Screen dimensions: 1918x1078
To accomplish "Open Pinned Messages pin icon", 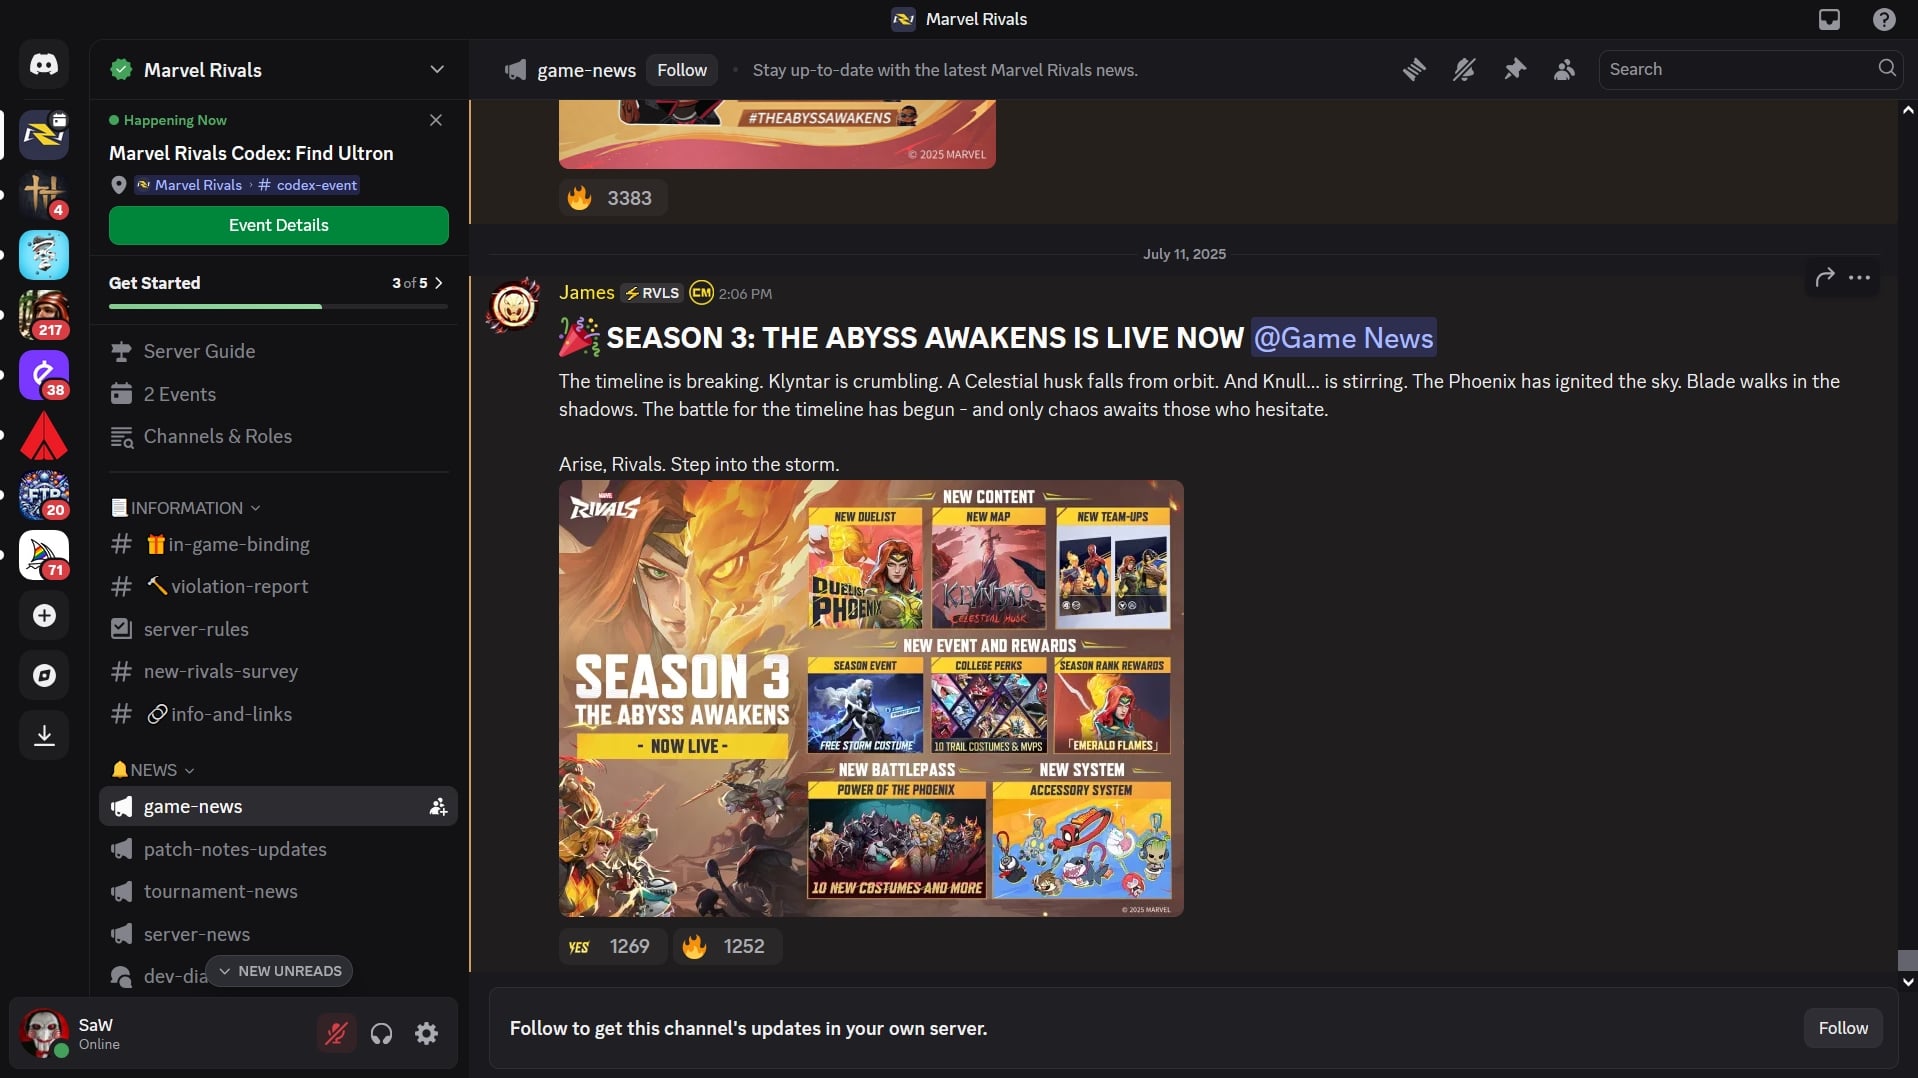I will coord(1515,69).
